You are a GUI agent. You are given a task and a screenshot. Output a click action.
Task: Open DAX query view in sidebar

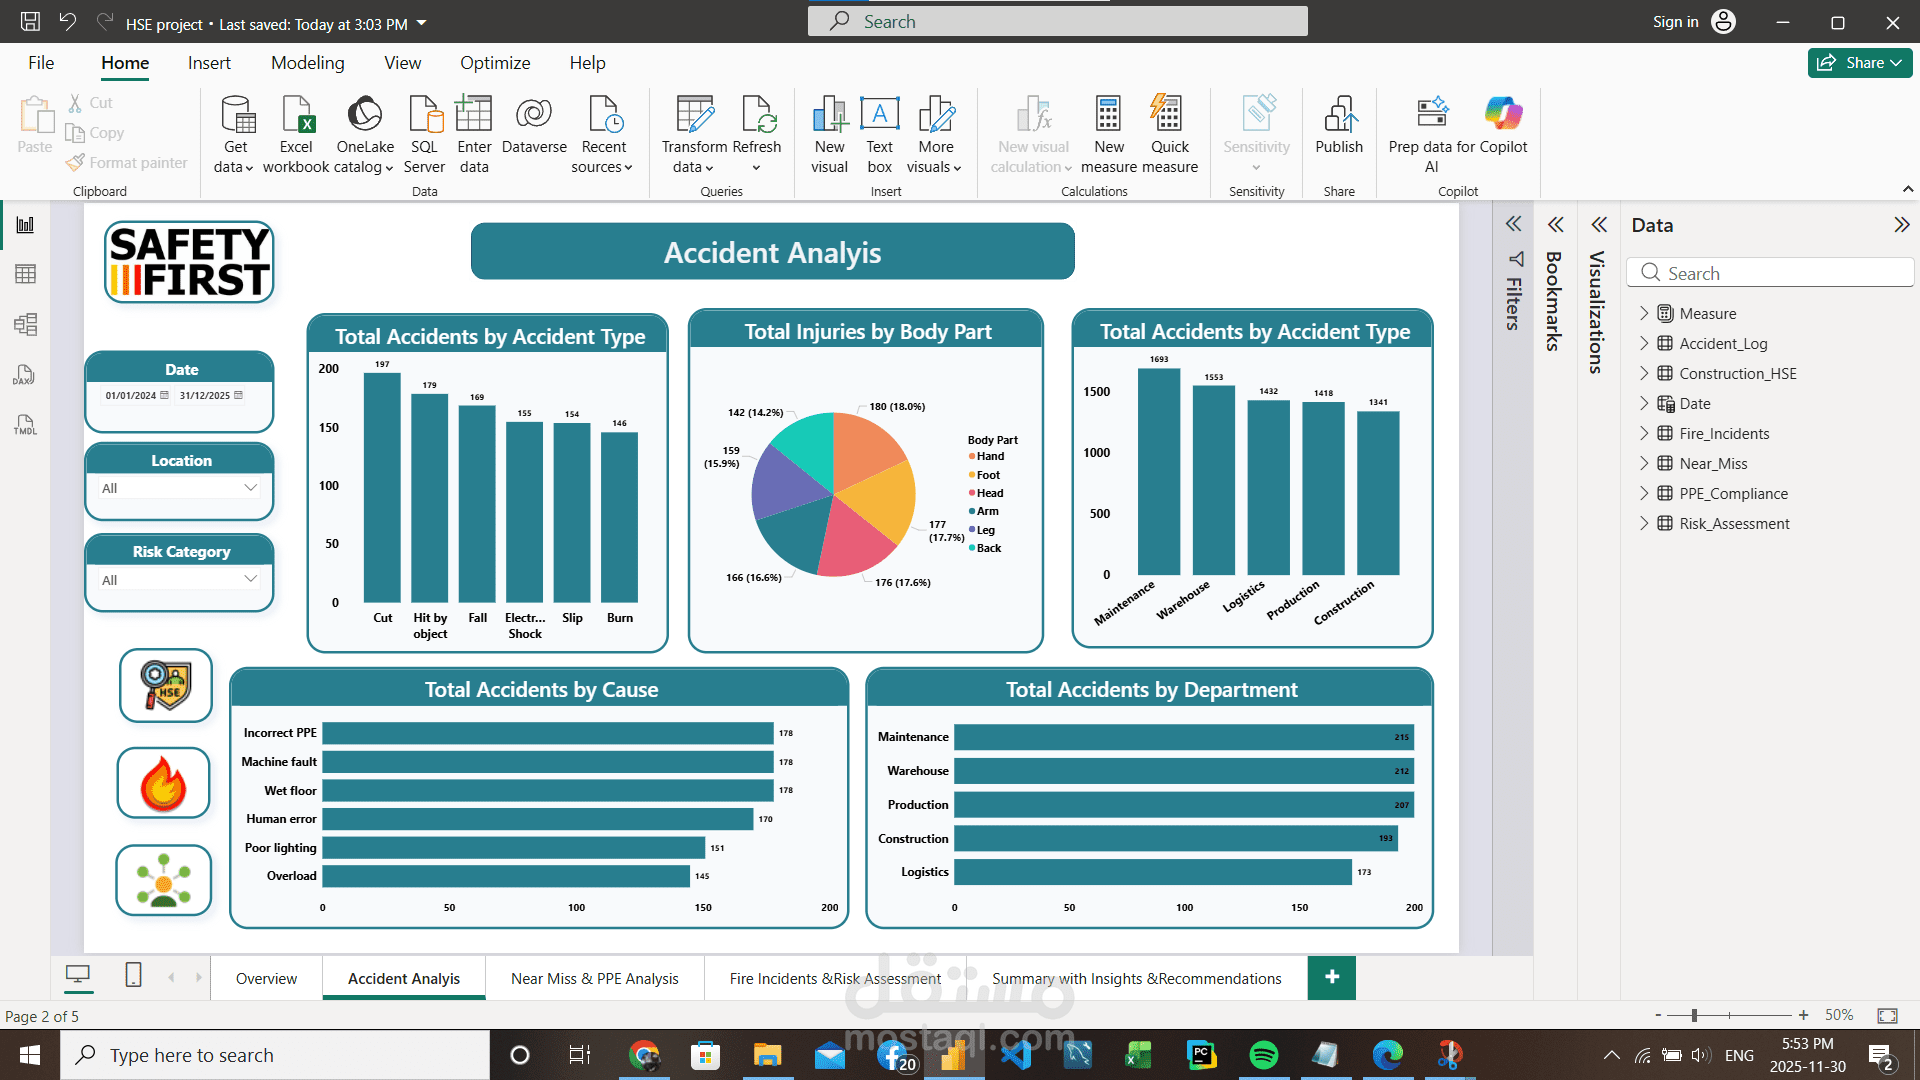pos(25,374)
